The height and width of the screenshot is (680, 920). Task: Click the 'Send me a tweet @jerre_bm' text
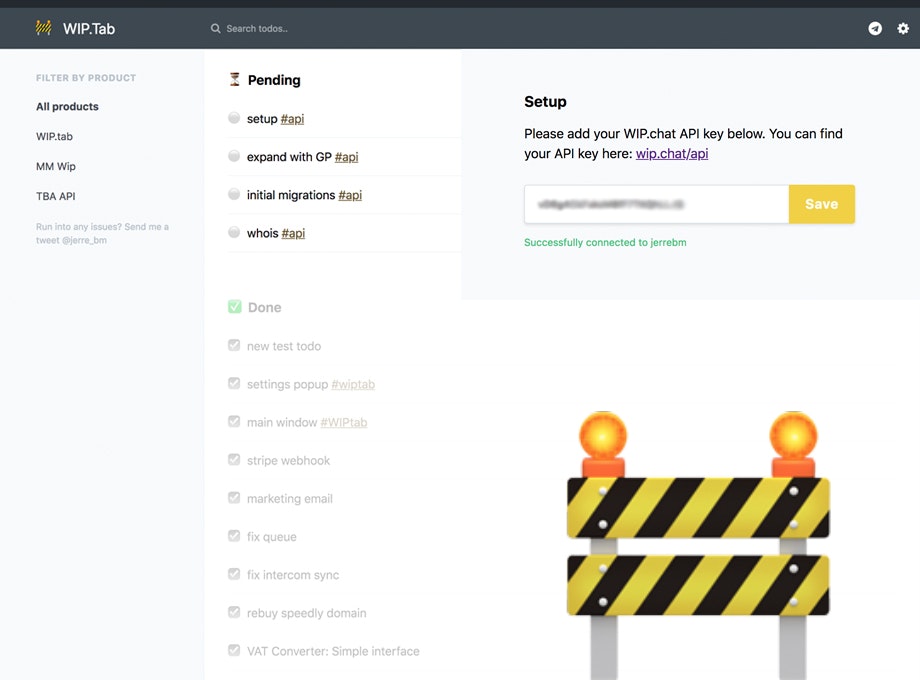click(x=102, y=233)
